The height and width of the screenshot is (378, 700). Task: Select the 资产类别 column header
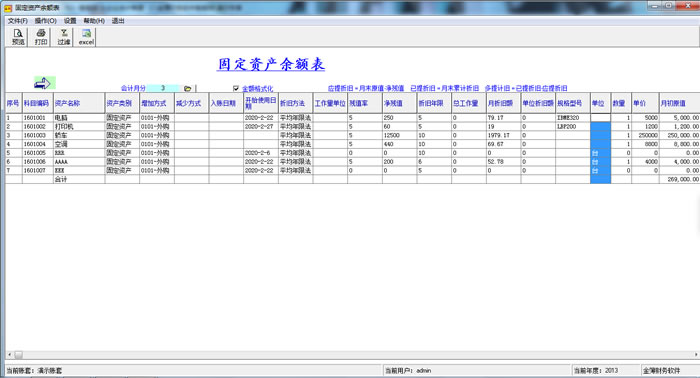pyautogui.click(x=122, y=103)
